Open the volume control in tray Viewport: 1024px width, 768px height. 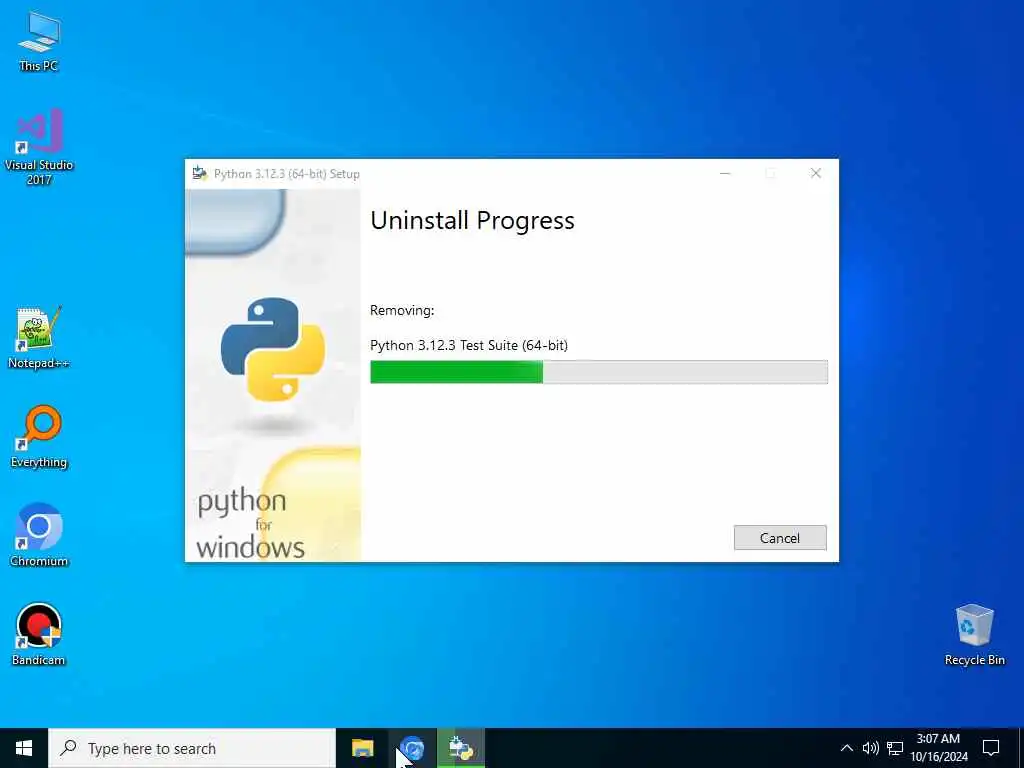point(871,748)
